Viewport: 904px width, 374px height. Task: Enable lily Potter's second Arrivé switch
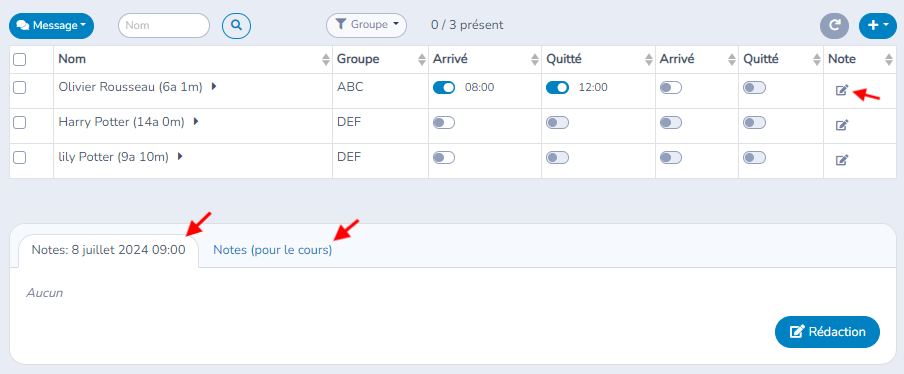click(671, 158)
